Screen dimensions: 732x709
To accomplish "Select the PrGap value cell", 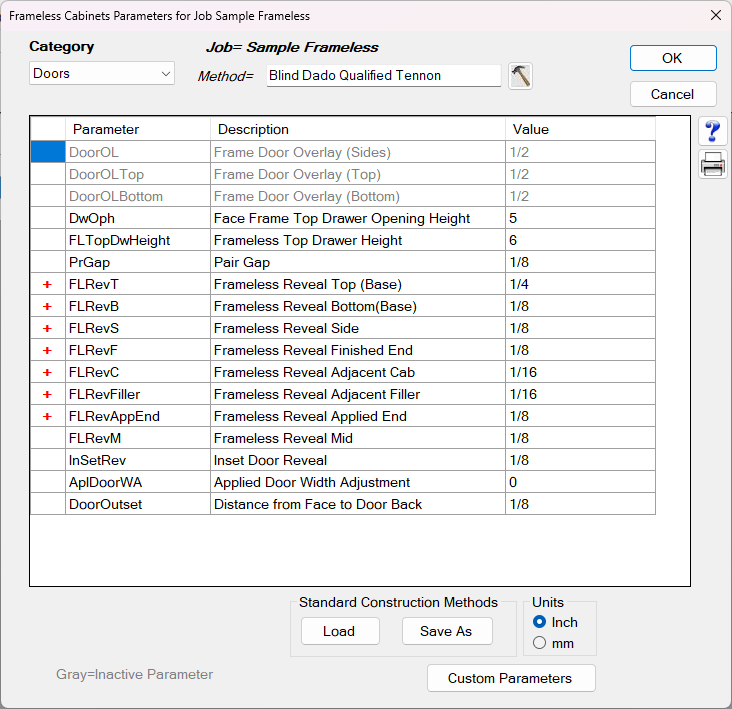I will 580,262.
